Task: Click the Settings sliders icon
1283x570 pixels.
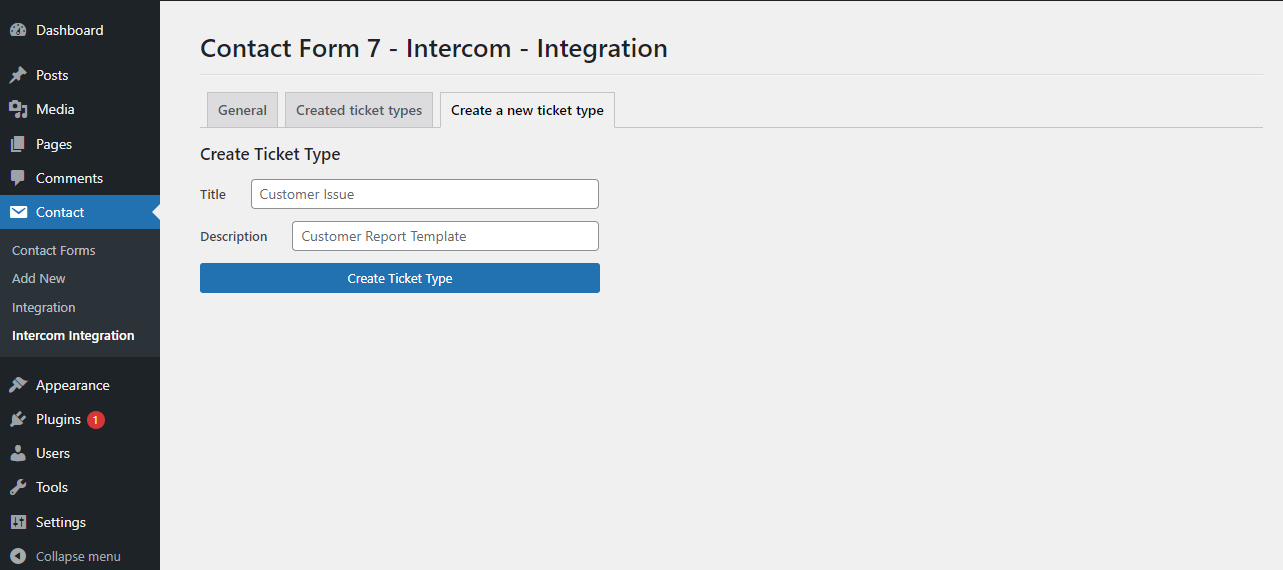Action: click(18, 522)
